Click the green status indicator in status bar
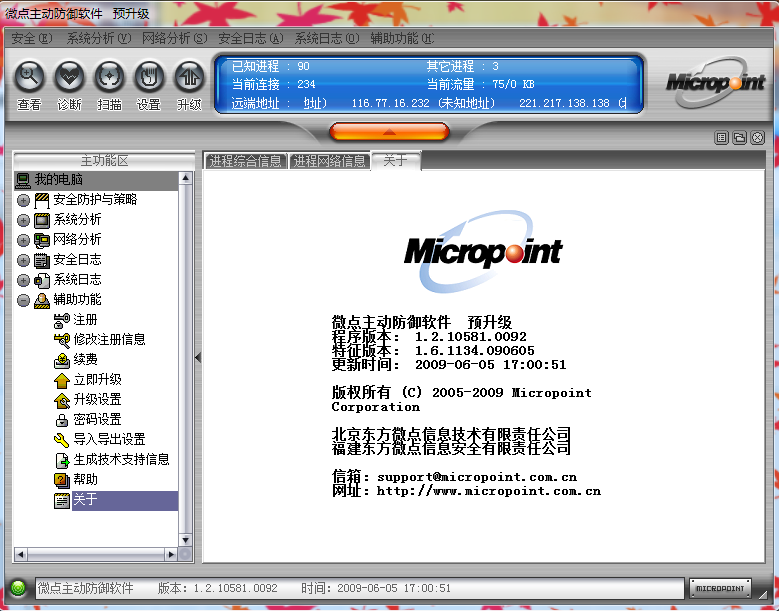This screenshot has width=779, height=611. (18, 588)
